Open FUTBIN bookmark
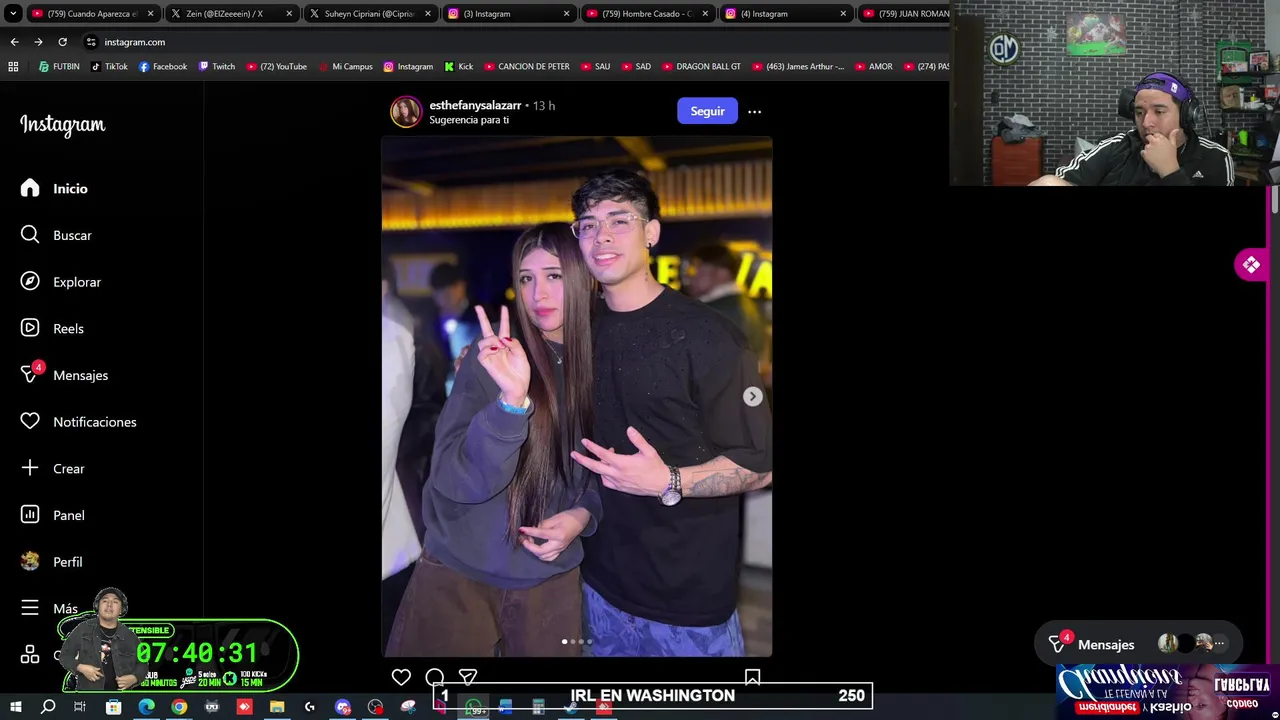This screenshot has width=1280, height=720. click(59, 67)
